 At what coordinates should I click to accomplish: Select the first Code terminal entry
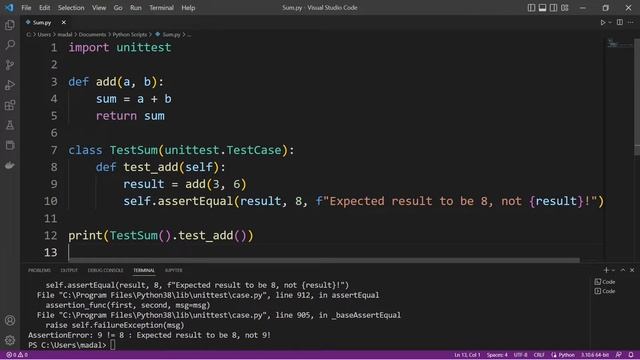pyautogui.click(x=605, y=282)
